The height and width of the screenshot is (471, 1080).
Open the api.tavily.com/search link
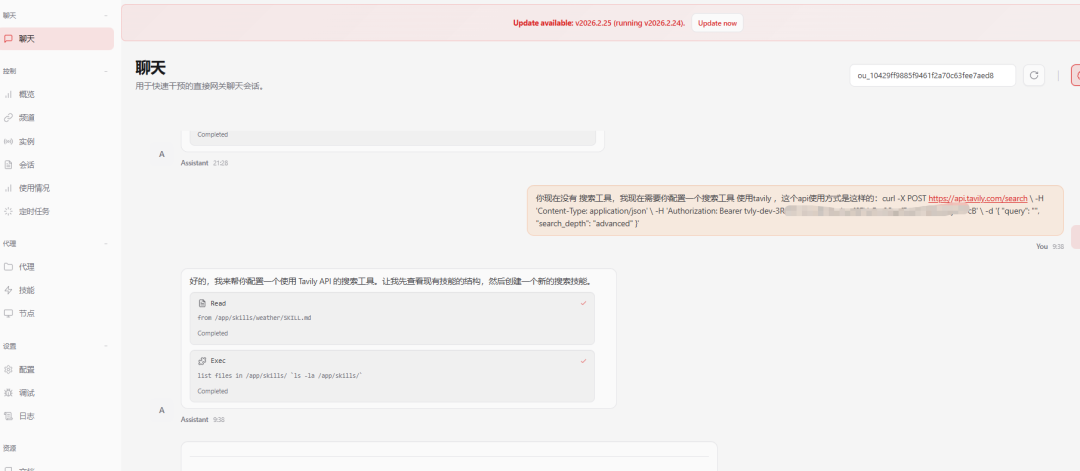tap(978, 198)
